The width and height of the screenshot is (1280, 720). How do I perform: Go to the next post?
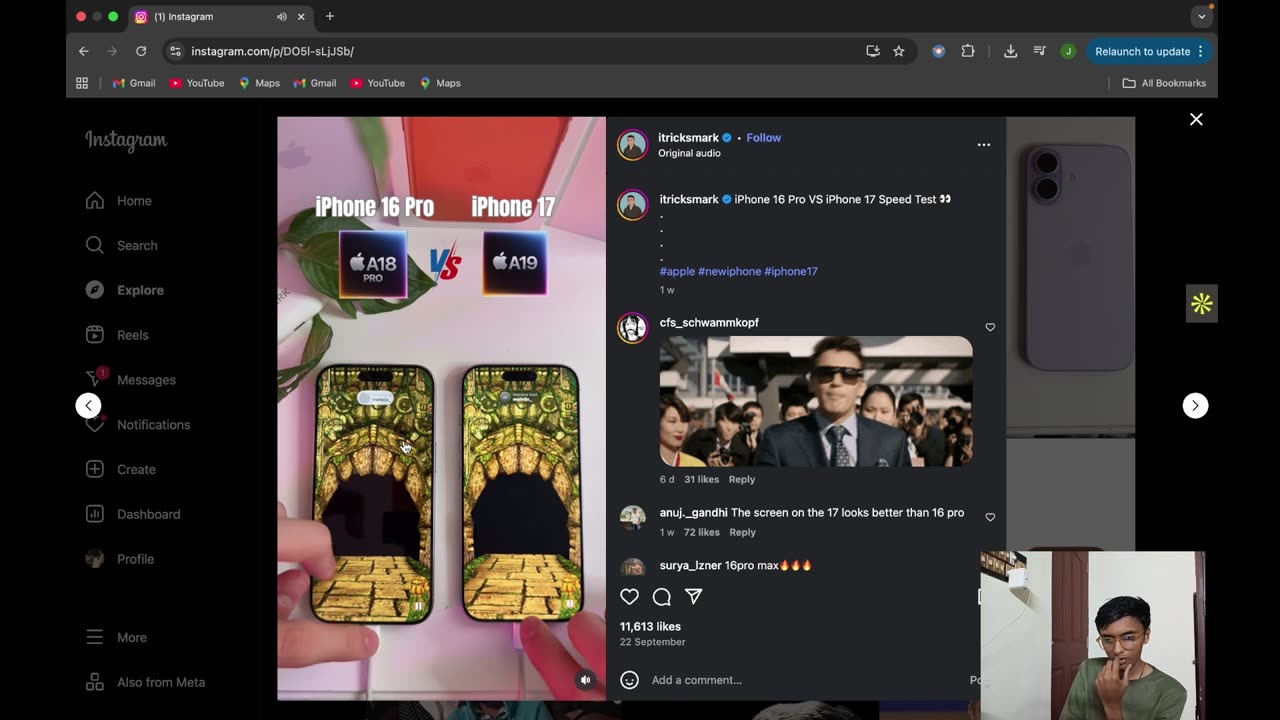point(1195,405)
